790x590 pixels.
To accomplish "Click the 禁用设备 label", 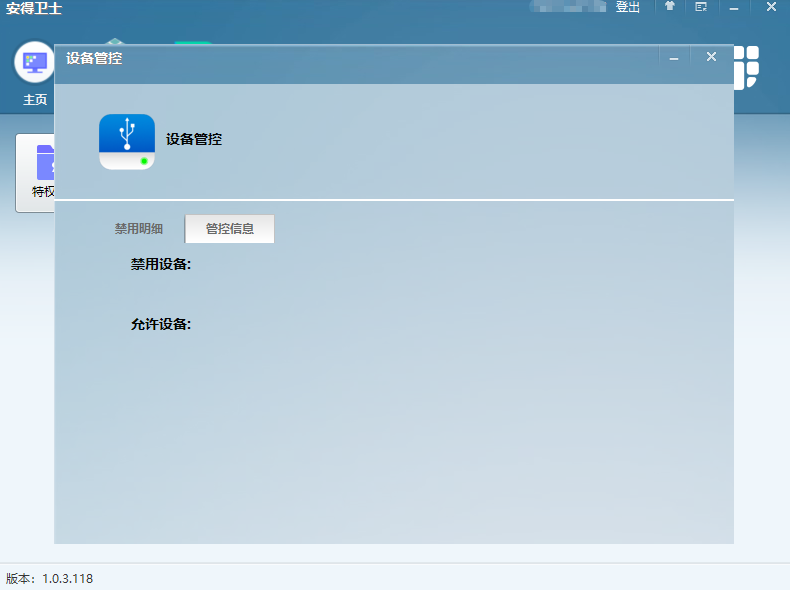I will (161, 265).
